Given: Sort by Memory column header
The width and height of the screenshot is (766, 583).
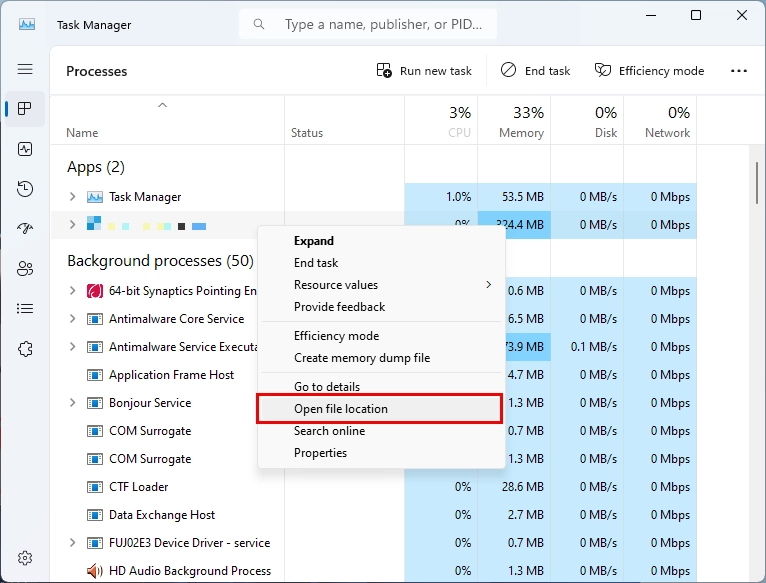Looking at the screenshot, I should pos(514,121).
